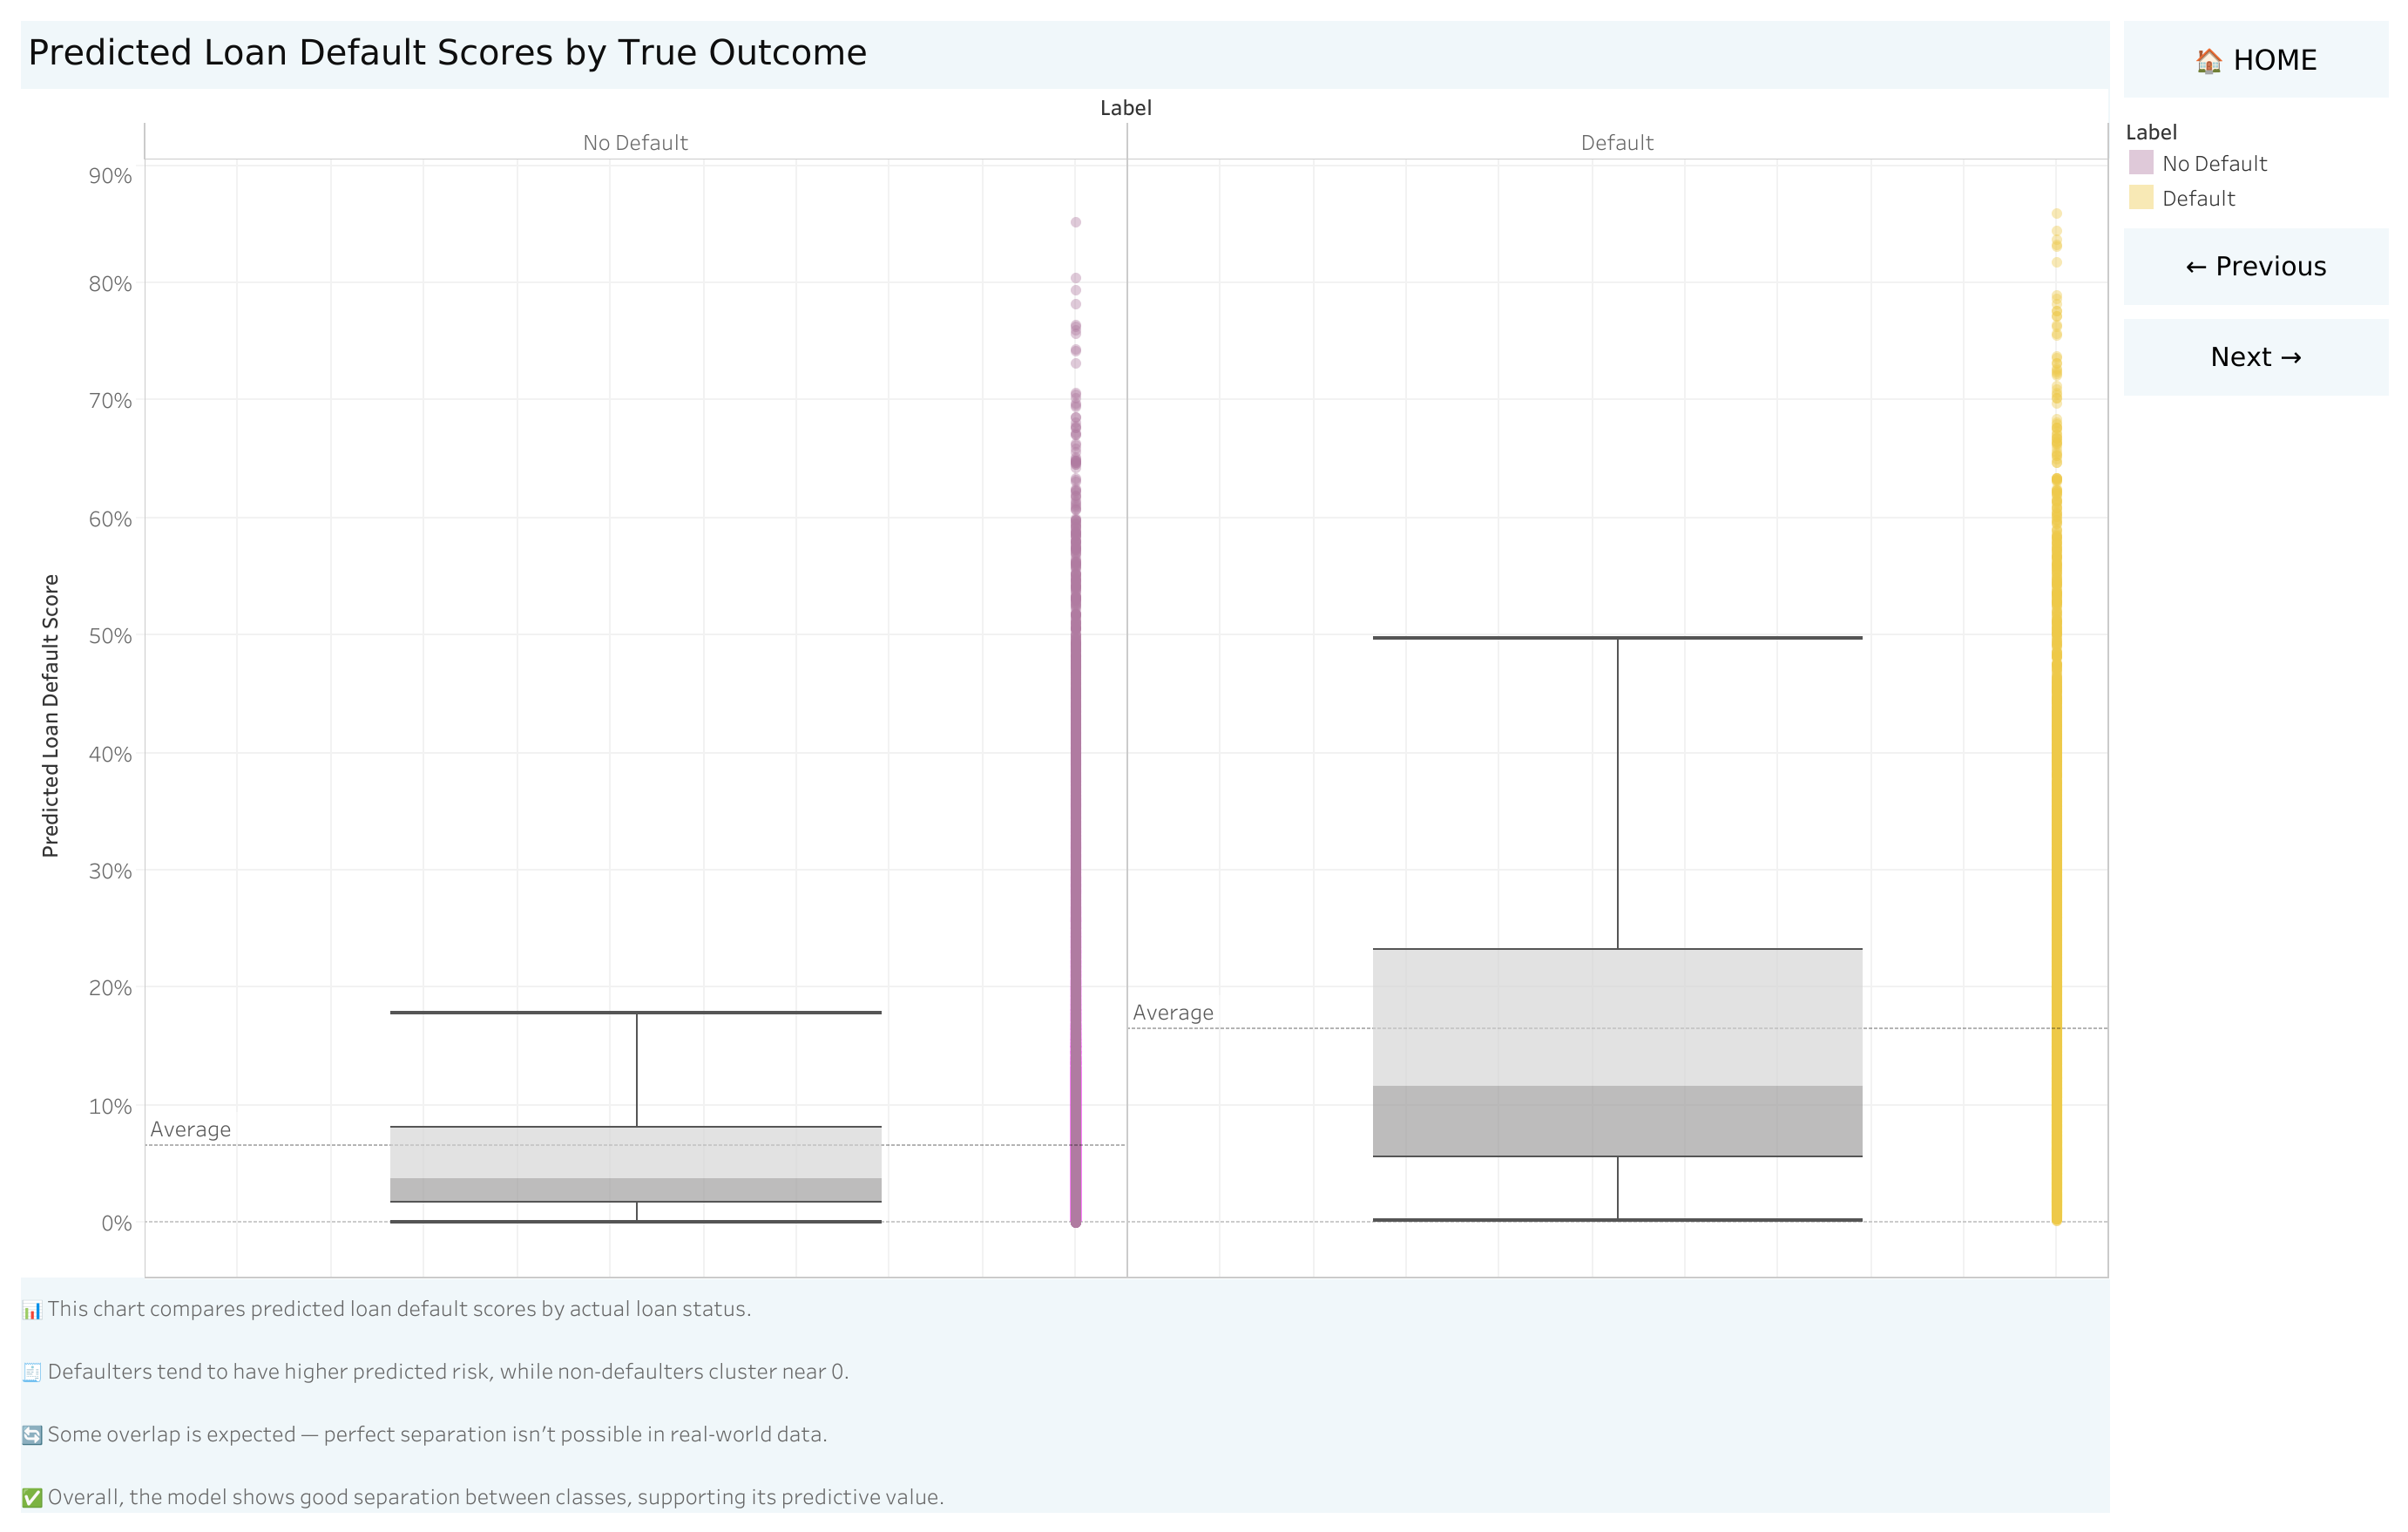Click the Predicted Loan Default Score axis title

[x=50, y=715]
